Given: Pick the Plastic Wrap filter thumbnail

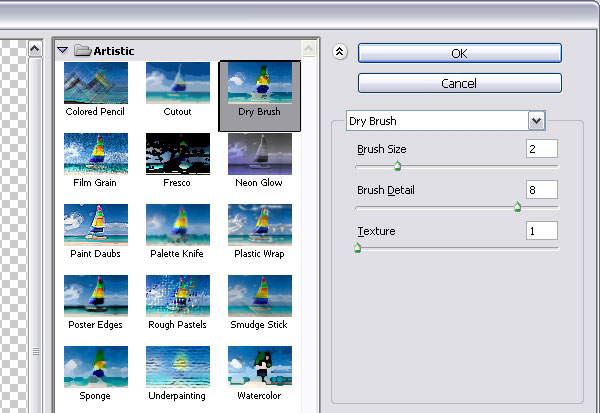Looking at the screenshot, I should (x=259, y=225).
